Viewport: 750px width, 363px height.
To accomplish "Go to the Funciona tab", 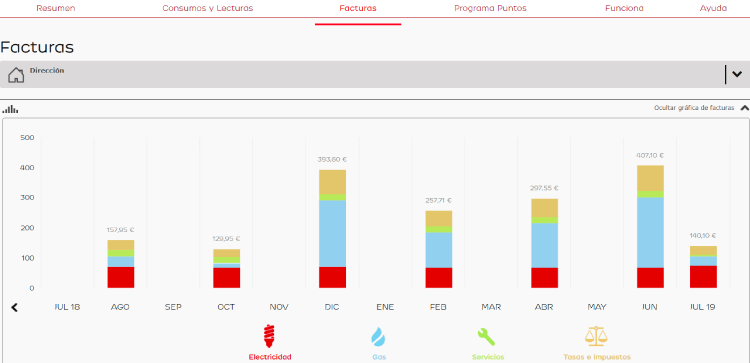I will pyautogui.click(x=624, y=8).
